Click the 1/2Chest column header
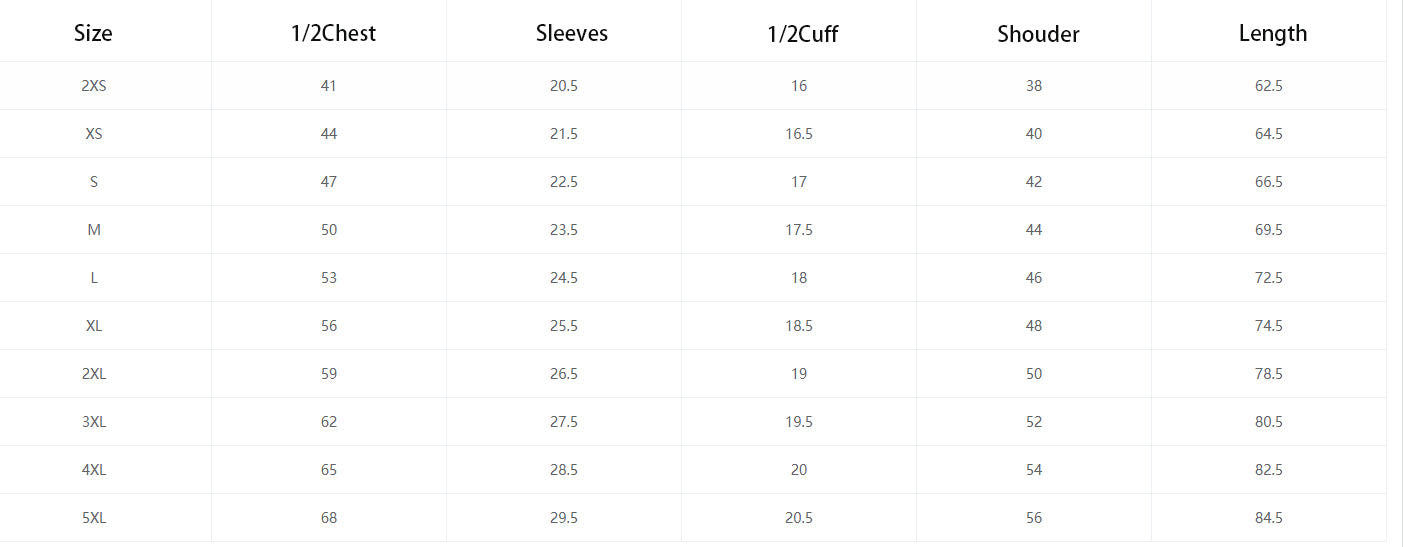Screen dimensions: 1403x547 click(x=333, y=33)
